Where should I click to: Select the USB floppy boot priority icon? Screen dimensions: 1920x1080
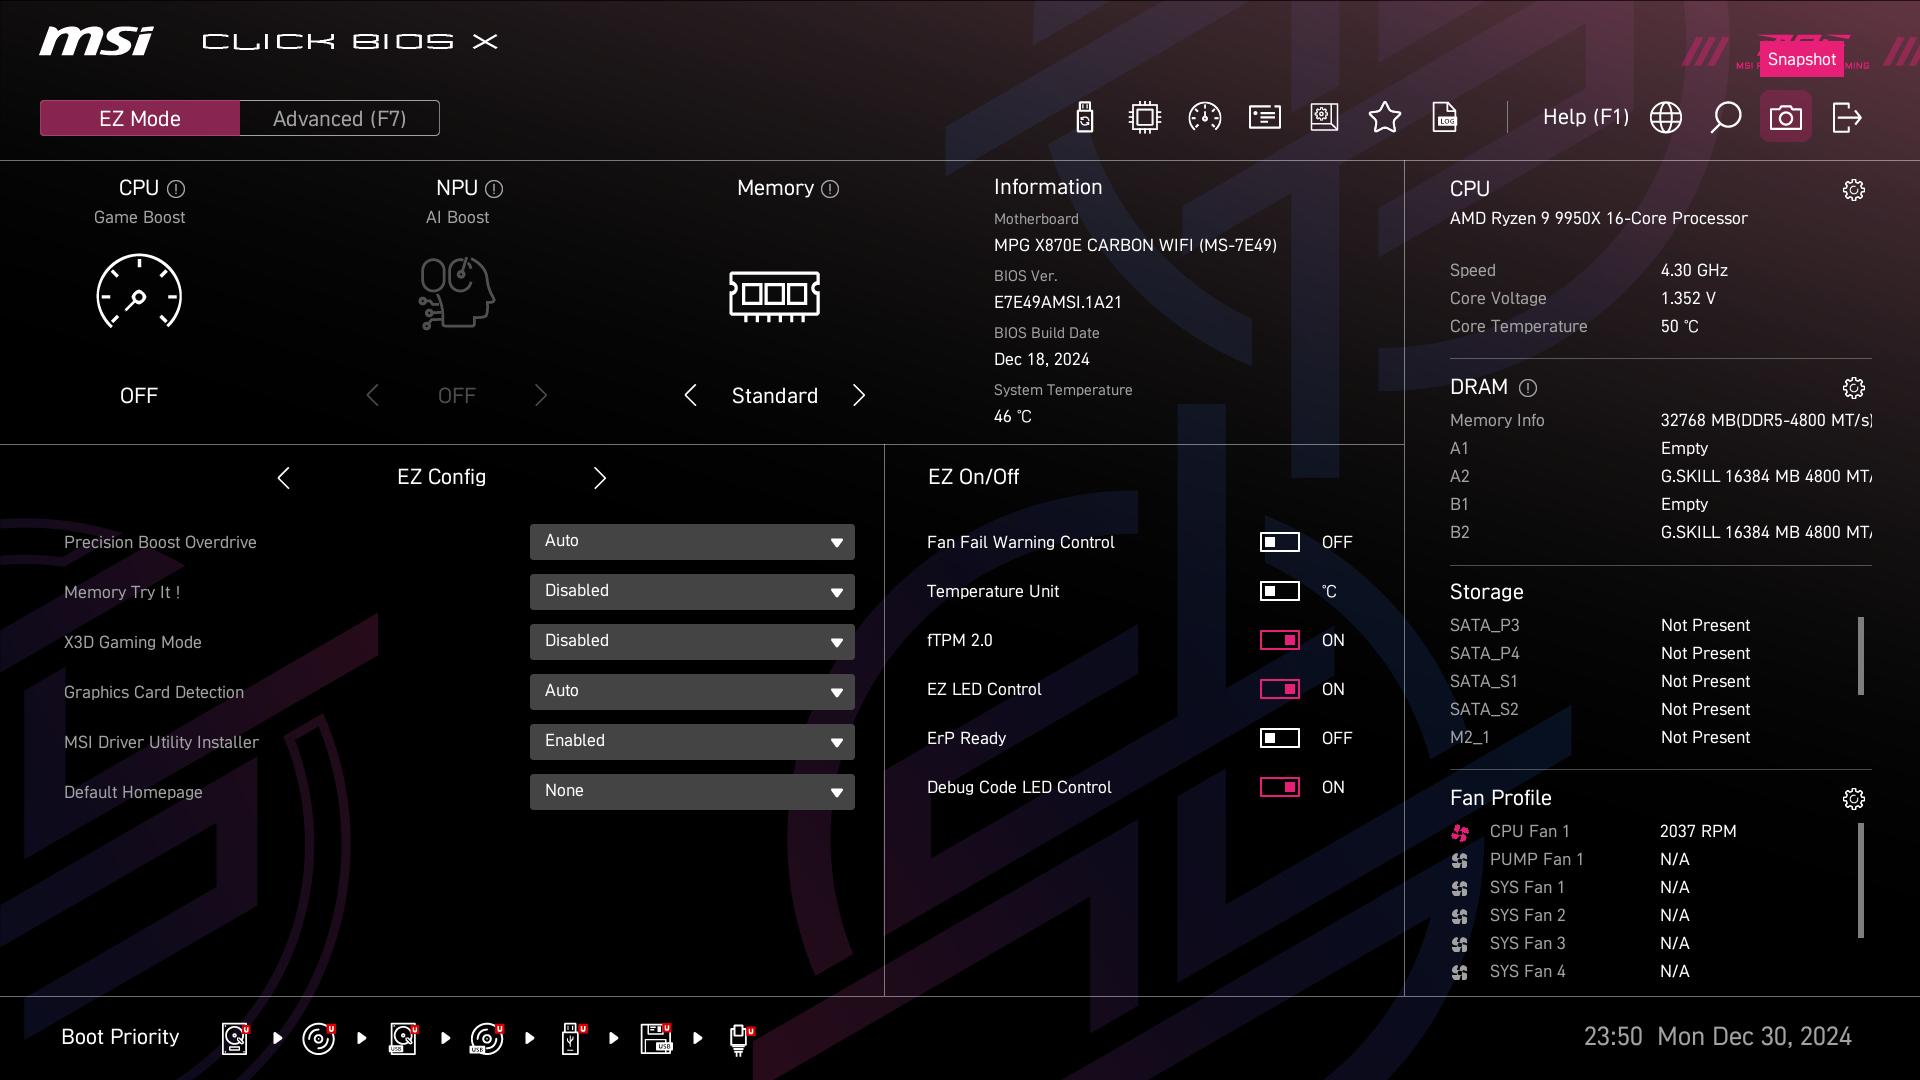657,1039
